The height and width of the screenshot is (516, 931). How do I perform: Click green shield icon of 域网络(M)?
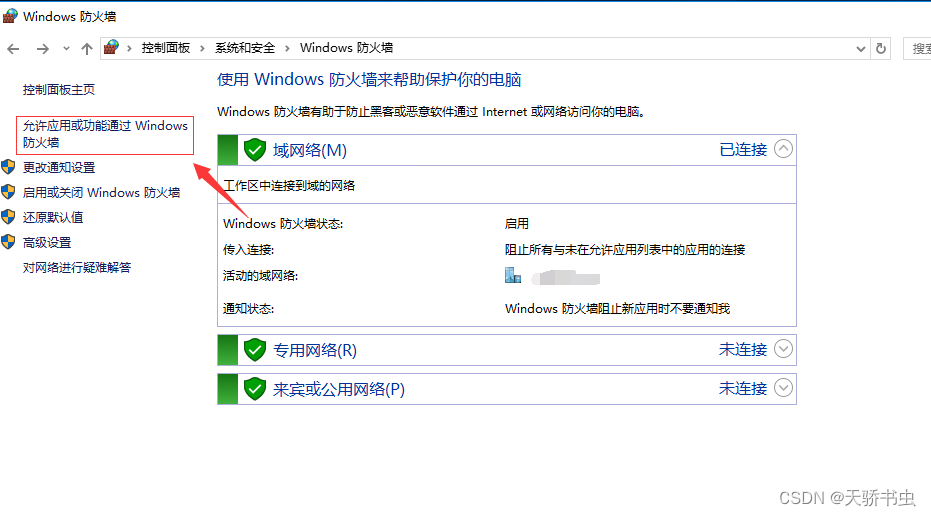click(255, 150)
